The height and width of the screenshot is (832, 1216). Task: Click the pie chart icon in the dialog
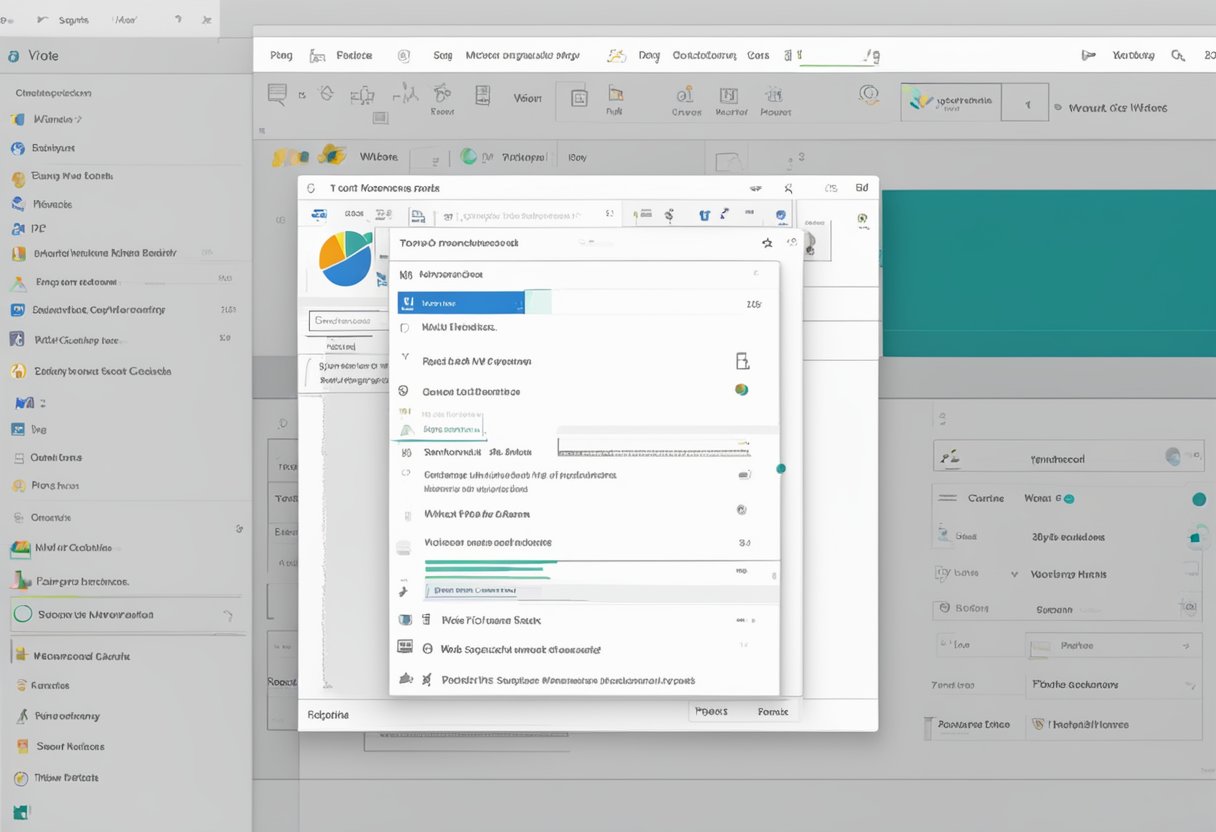[x=345, y=258]
